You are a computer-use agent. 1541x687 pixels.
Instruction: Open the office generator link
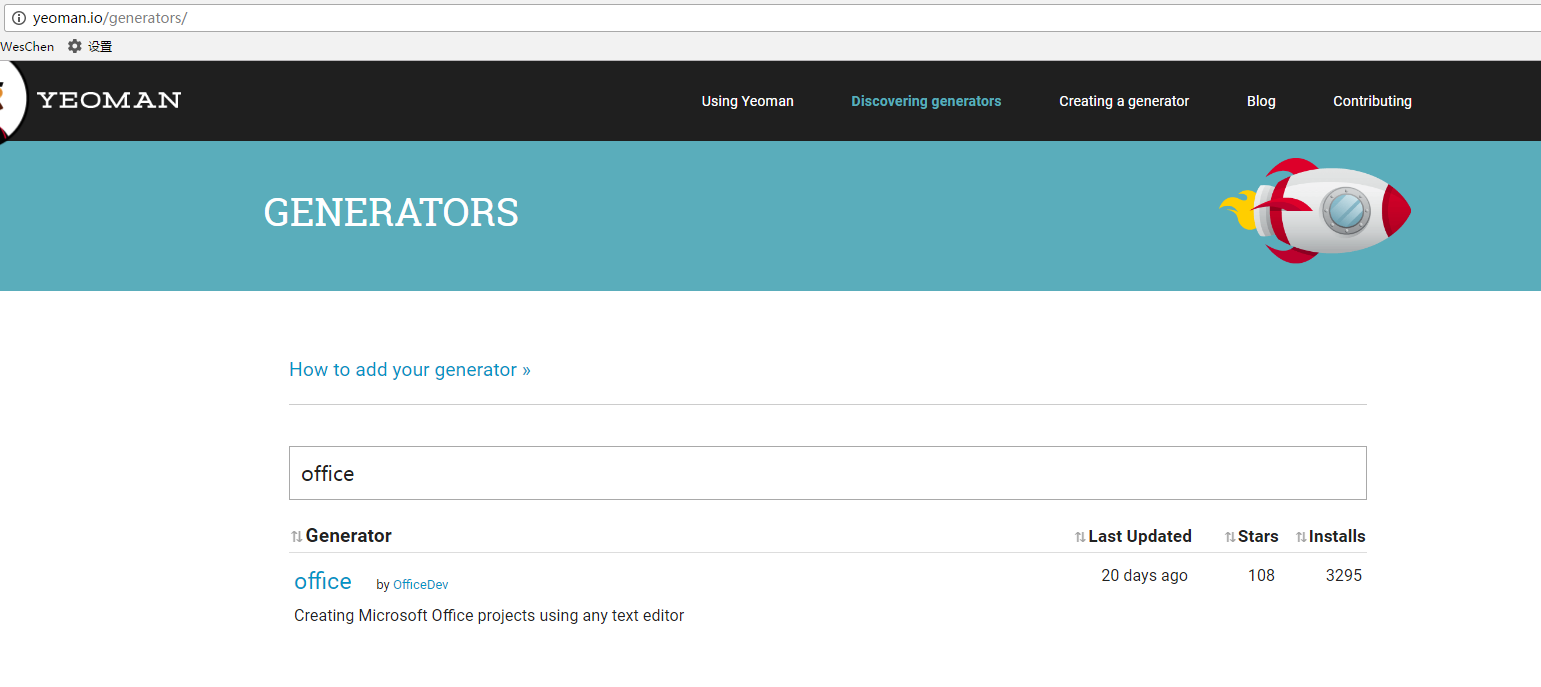323,581
